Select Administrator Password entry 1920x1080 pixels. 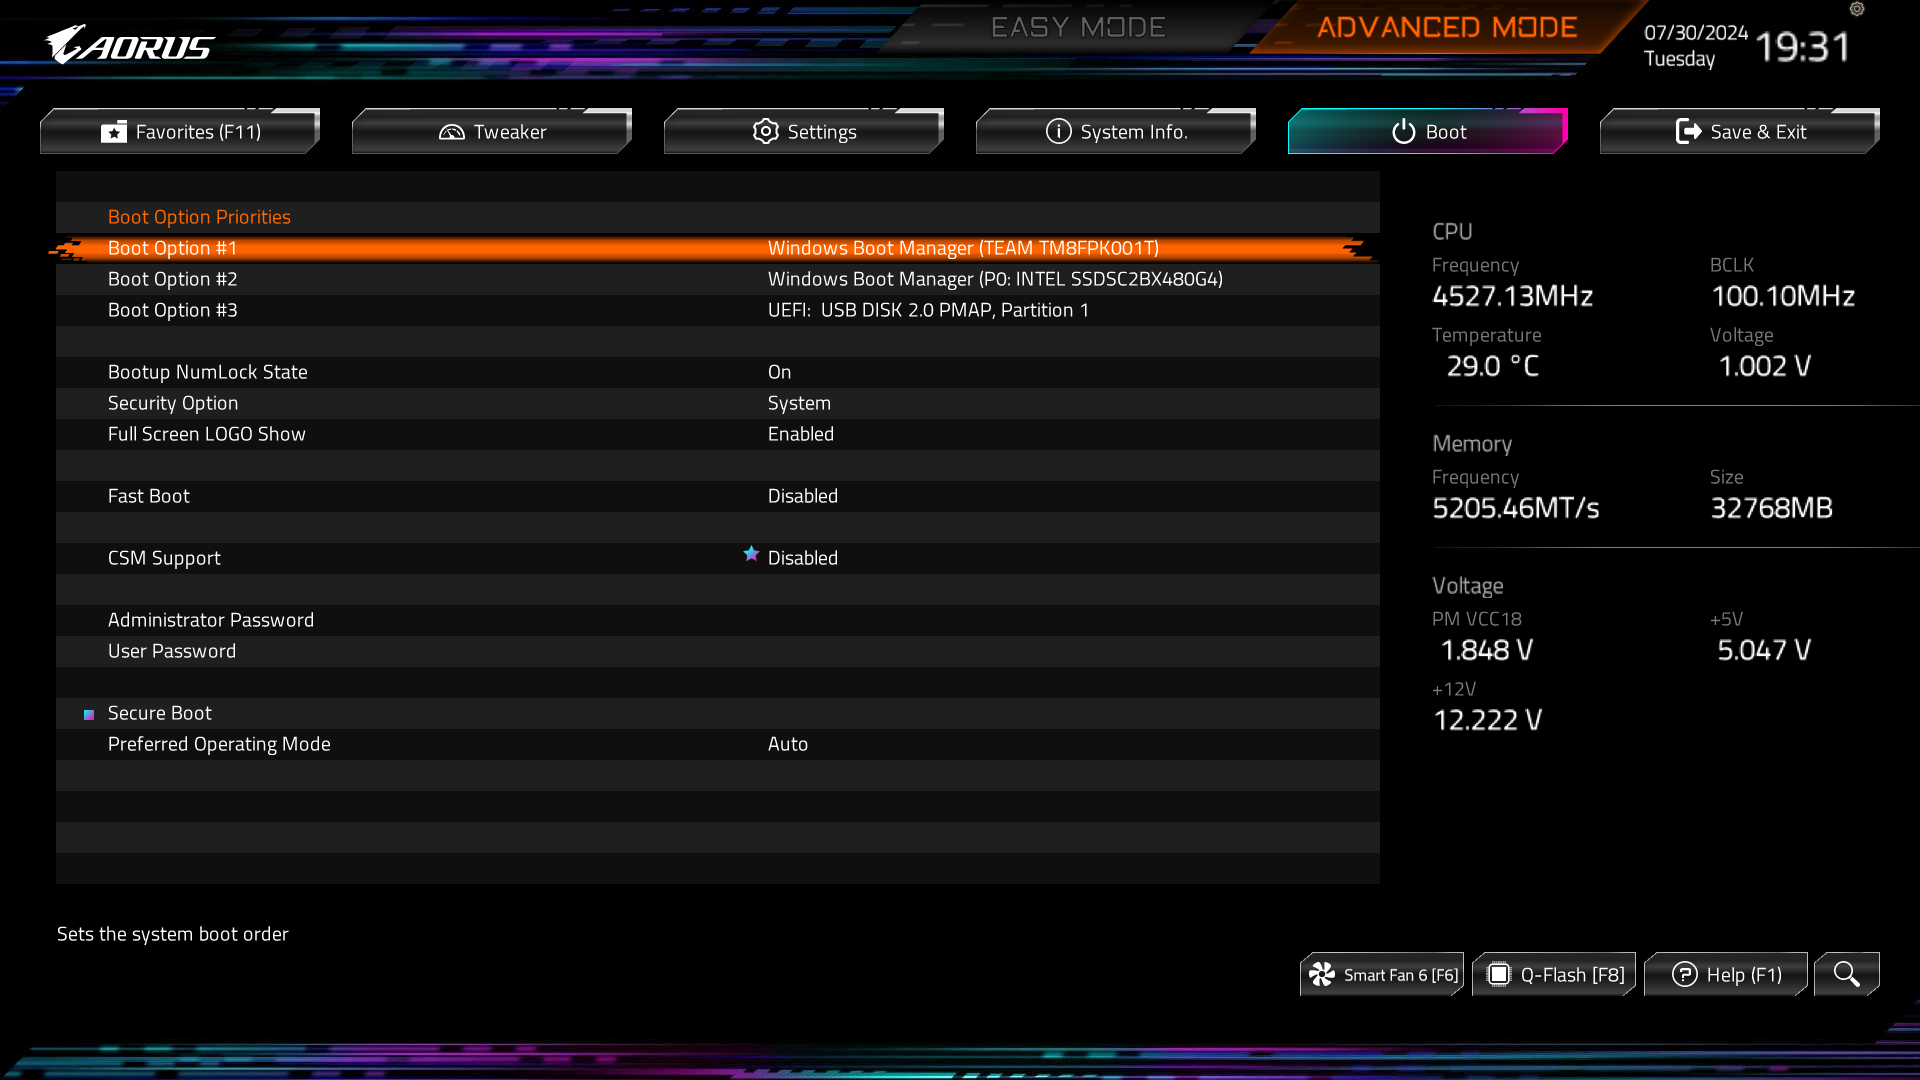coord(211,620)
